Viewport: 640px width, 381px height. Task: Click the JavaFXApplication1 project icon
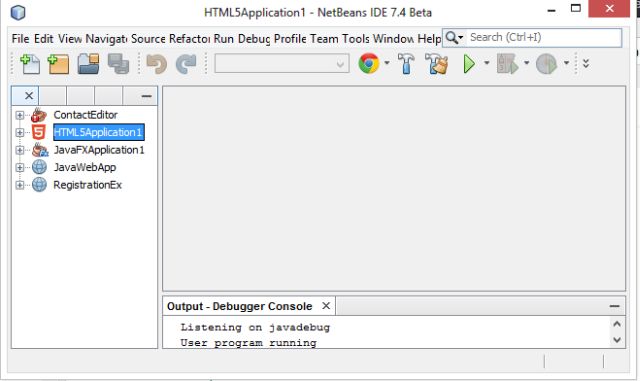[x=40, y=150]
